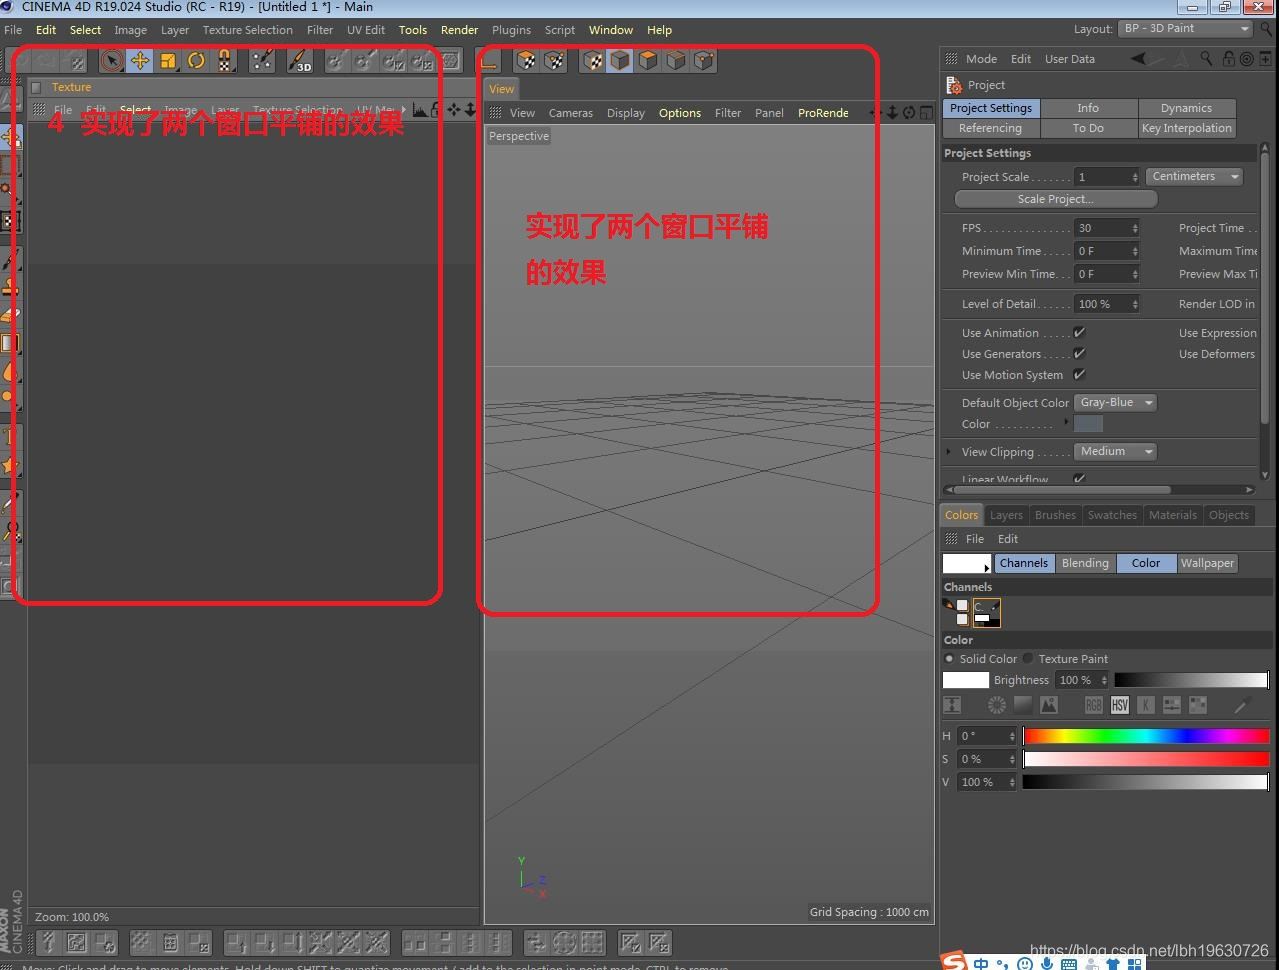
Task: Open the color wheel mode icon
Action: (997, 705)
